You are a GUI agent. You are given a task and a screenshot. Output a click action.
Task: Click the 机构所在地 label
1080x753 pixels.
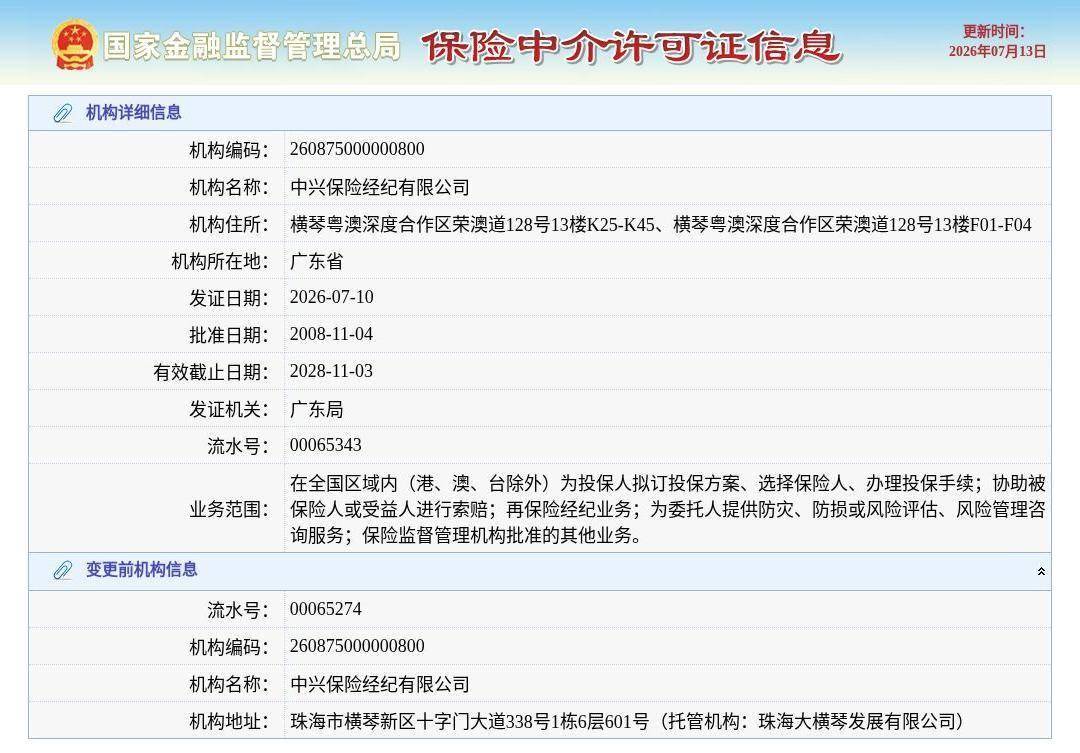click(x=220, y=262)
